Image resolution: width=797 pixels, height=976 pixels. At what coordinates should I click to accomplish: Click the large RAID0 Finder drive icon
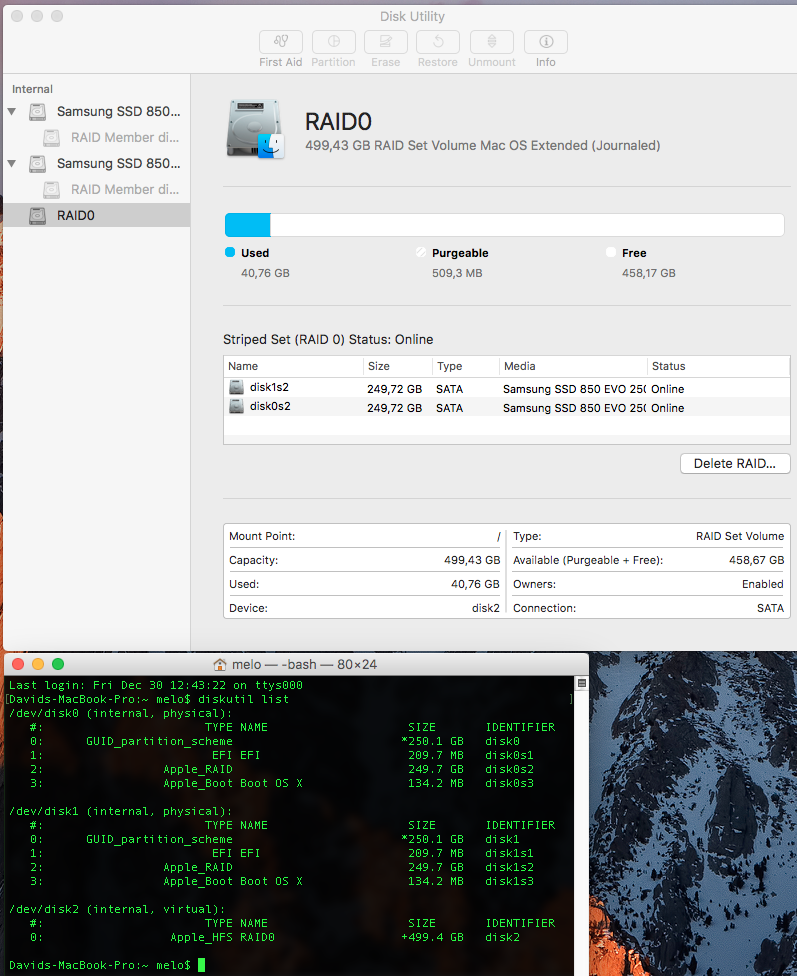click(255, 129)
